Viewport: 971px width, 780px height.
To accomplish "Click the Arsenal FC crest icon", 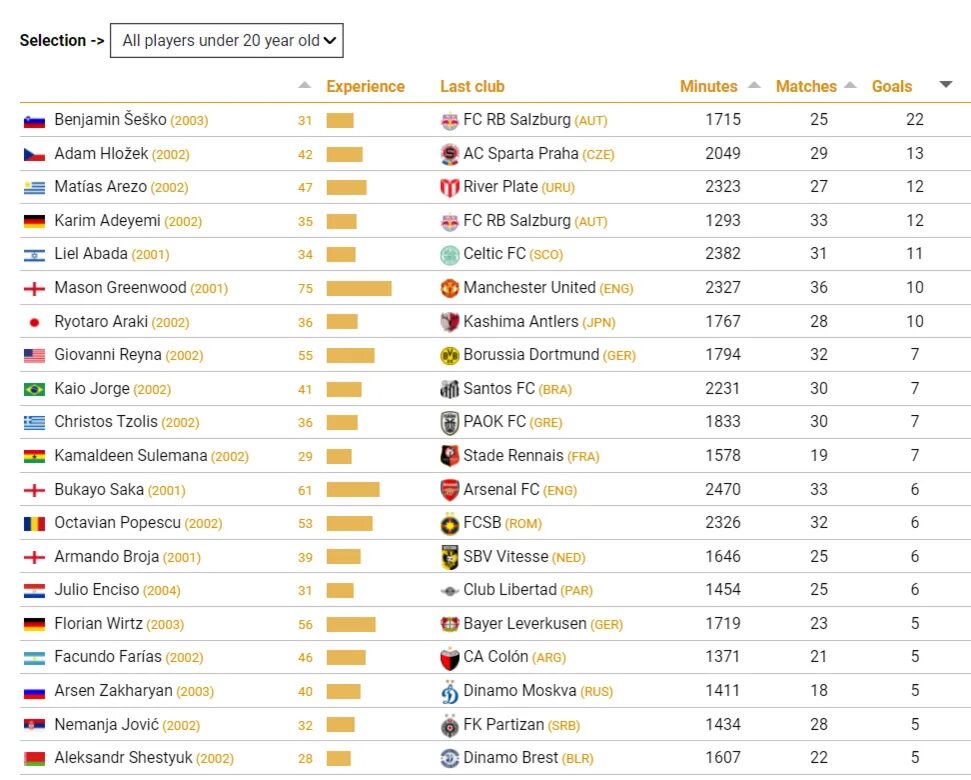I will pos(449,490).
